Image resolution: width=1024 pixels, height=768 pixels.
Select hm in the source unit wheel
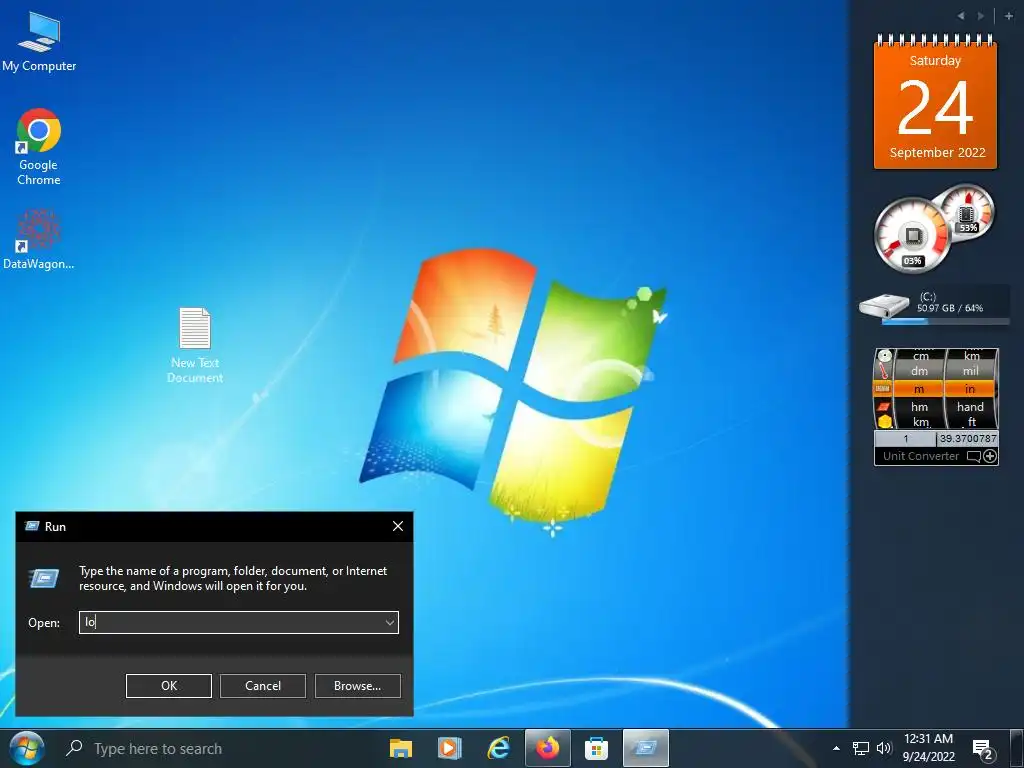point(919,406)
